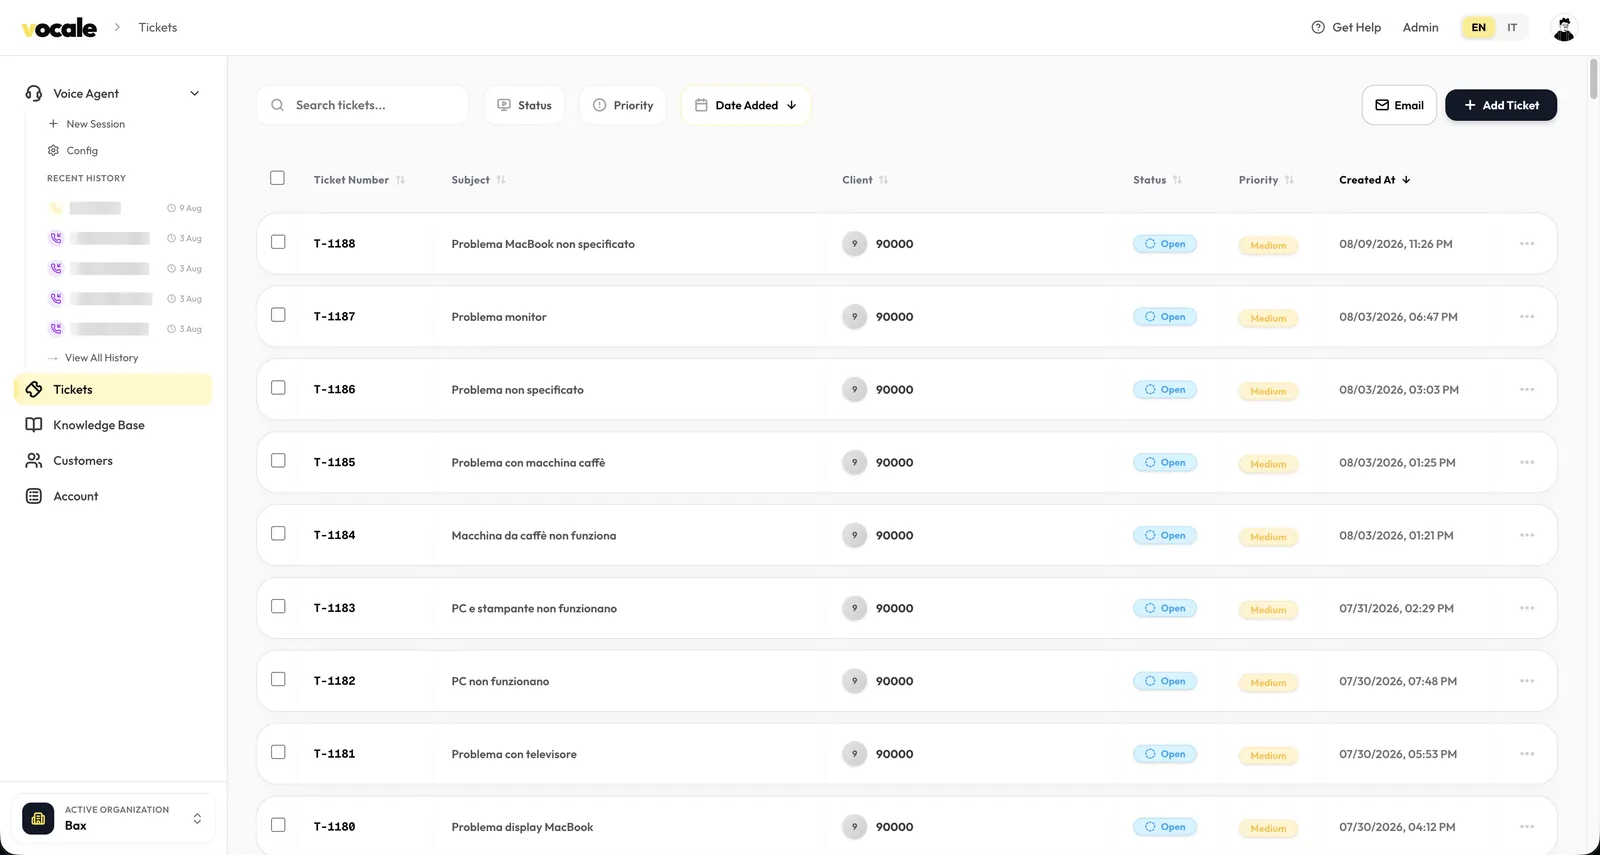
Task: Sort by Priority column header
Action: pyautogui.click(x=1266, y=180)
